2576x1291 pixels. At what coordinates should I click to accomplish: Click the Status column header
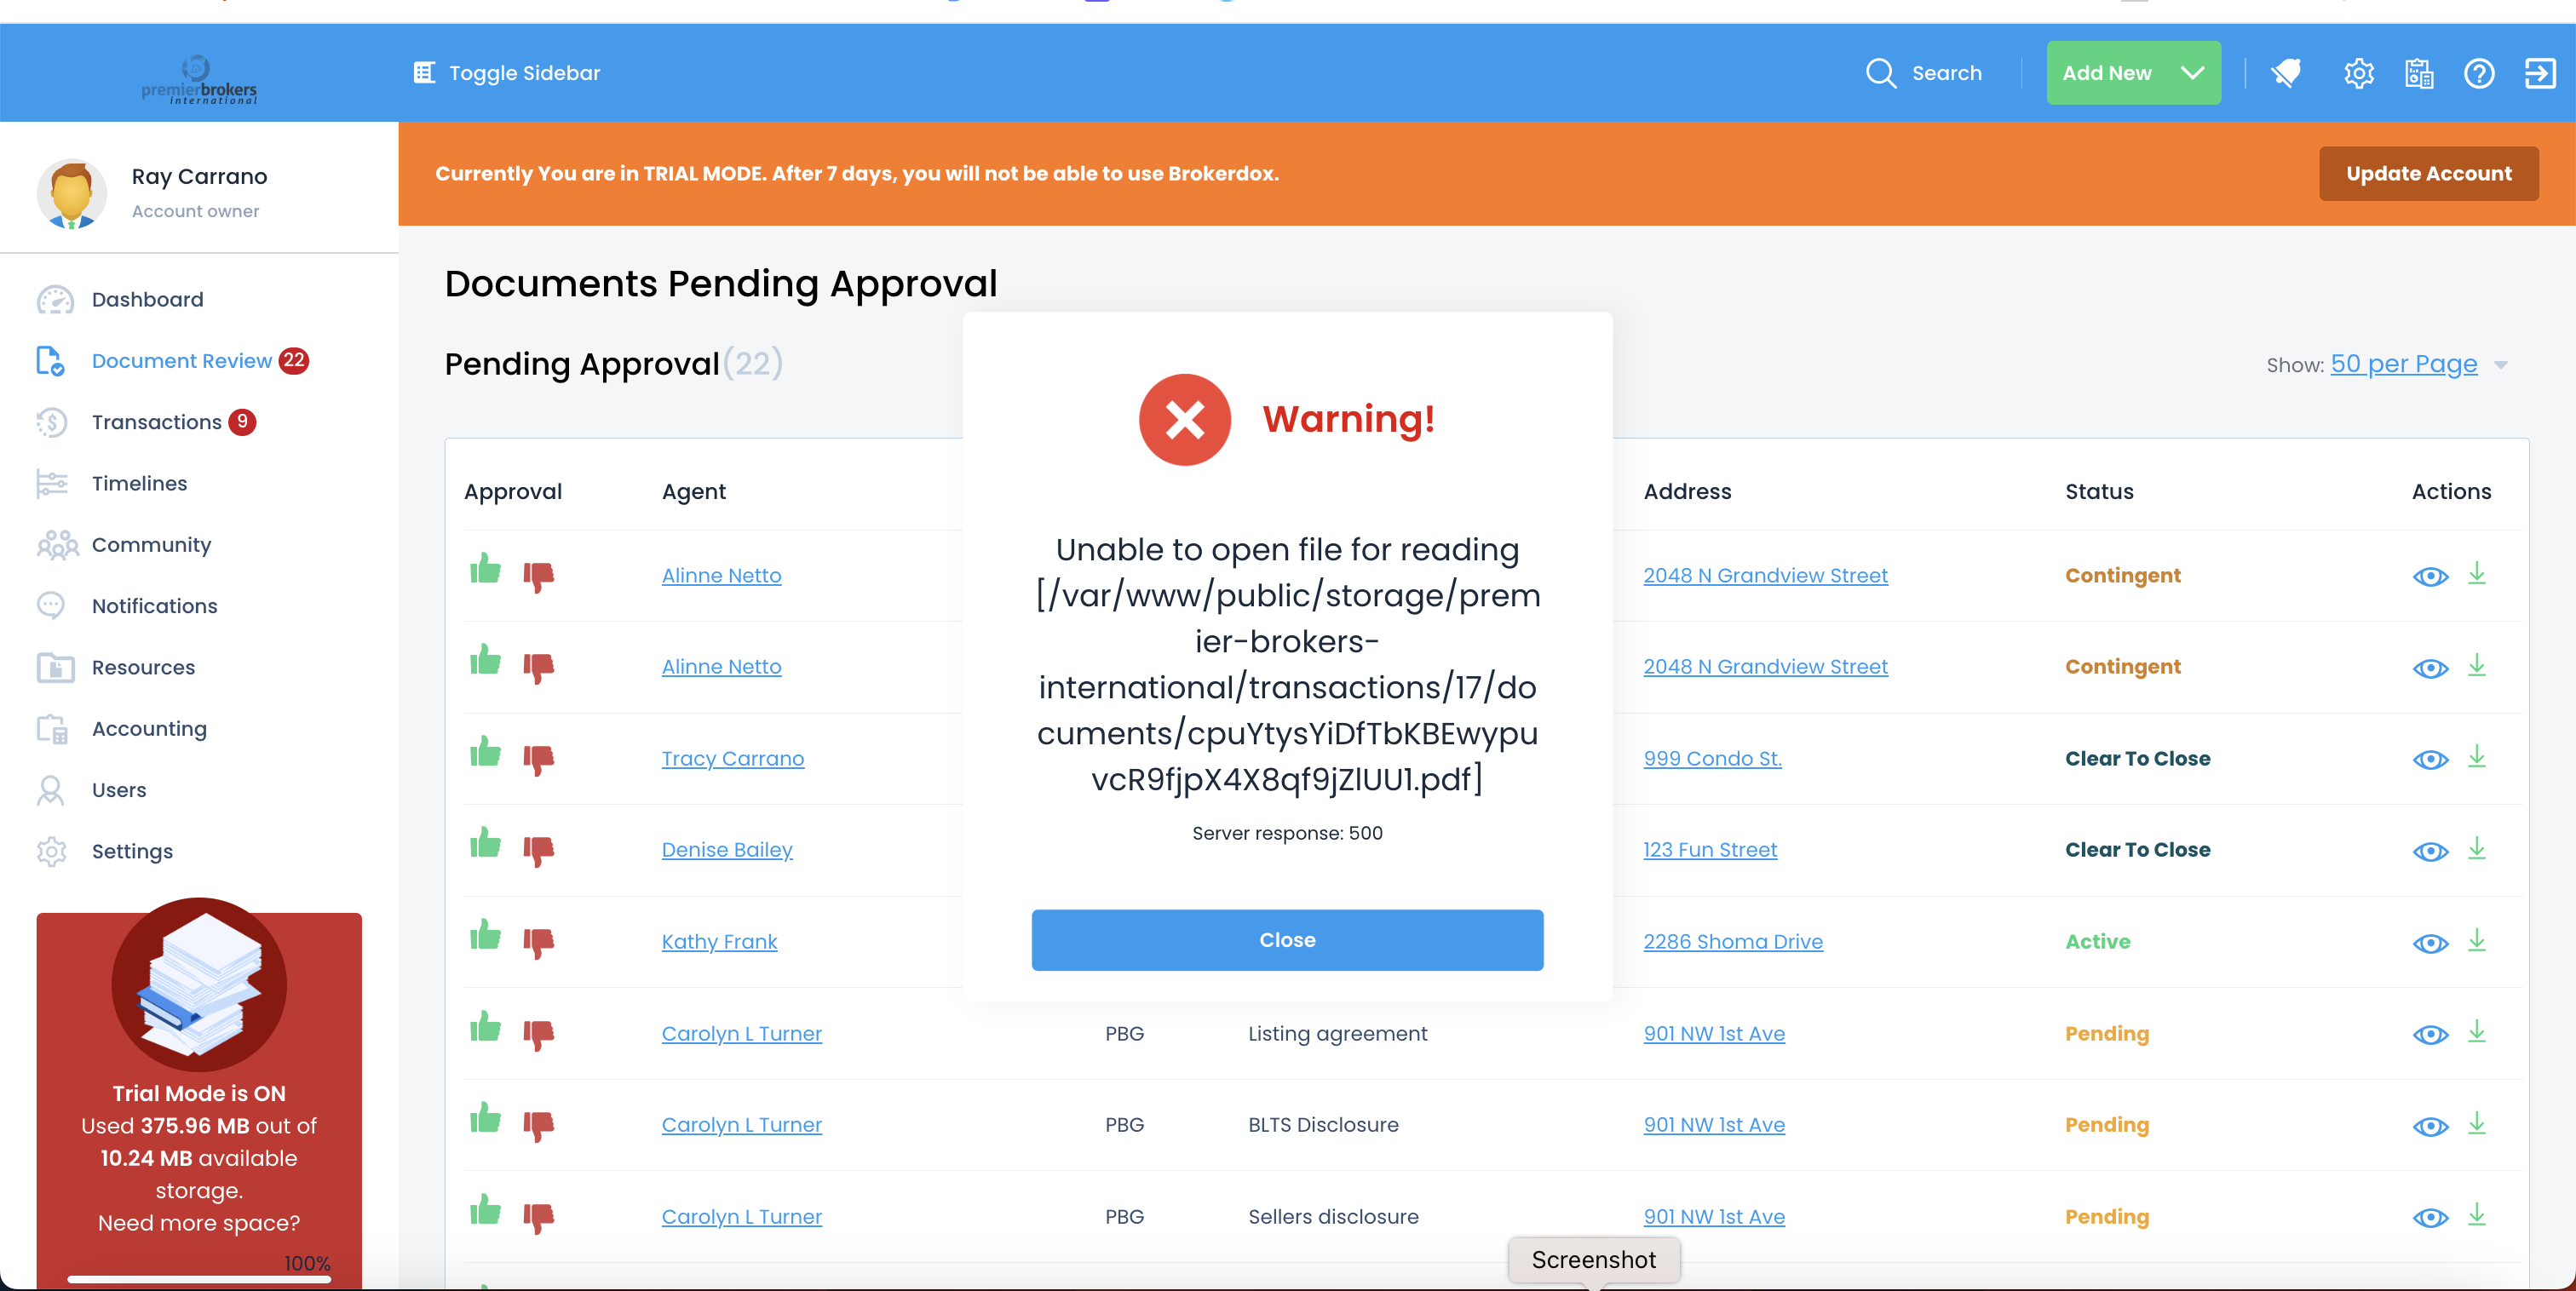point(2099,492)
